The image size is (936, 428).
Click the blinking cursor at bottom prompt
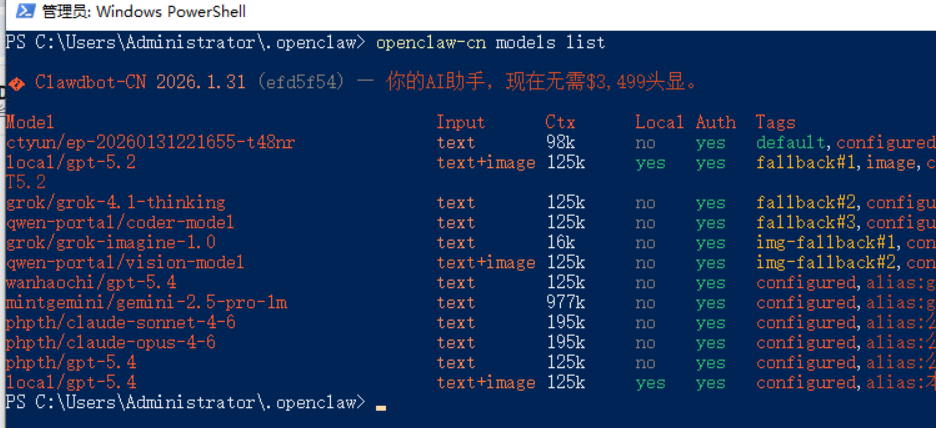(381, 408)
